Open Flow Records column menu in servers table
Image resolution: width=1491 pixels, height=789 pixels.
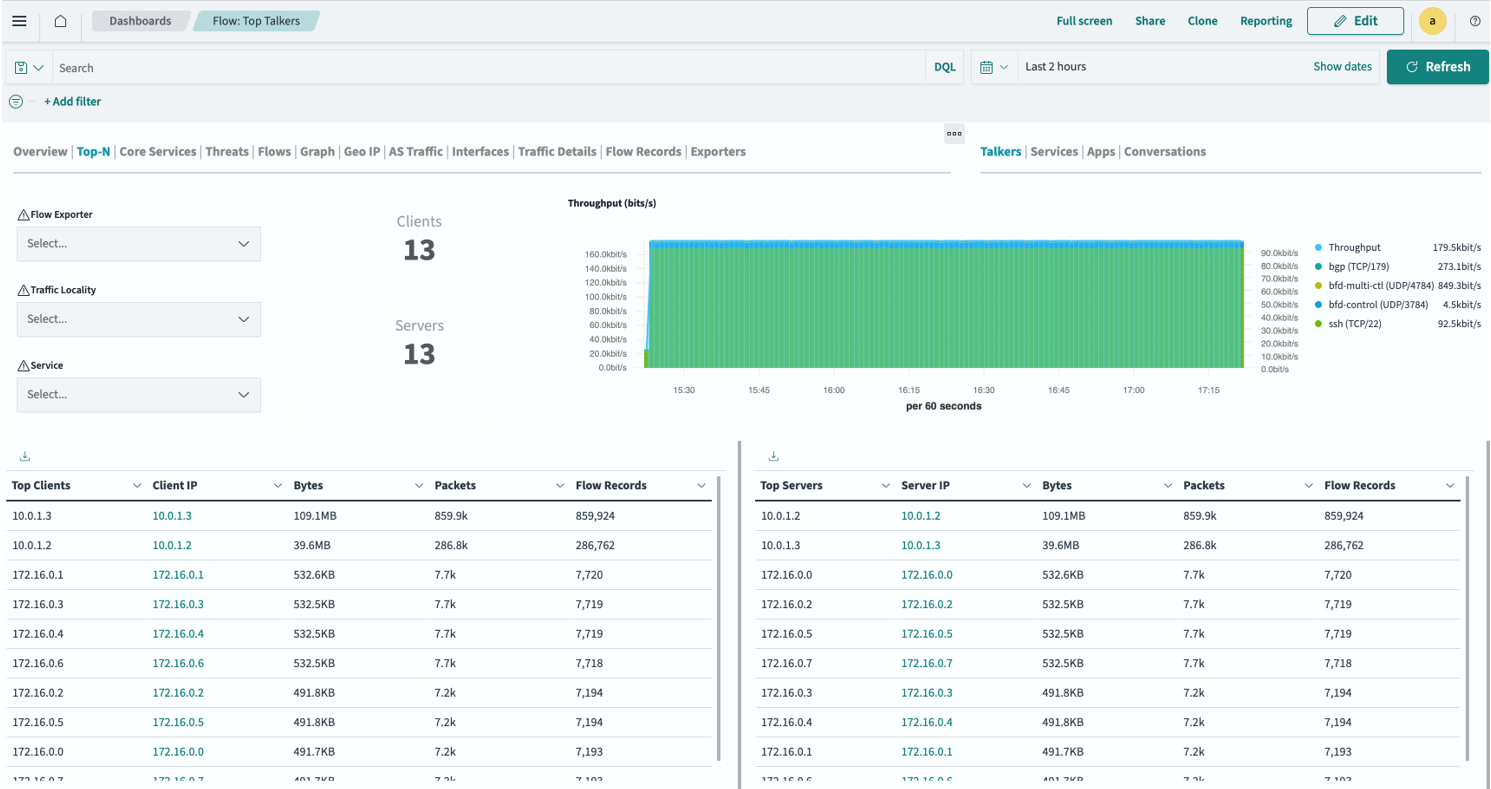tap(1450, 486)
